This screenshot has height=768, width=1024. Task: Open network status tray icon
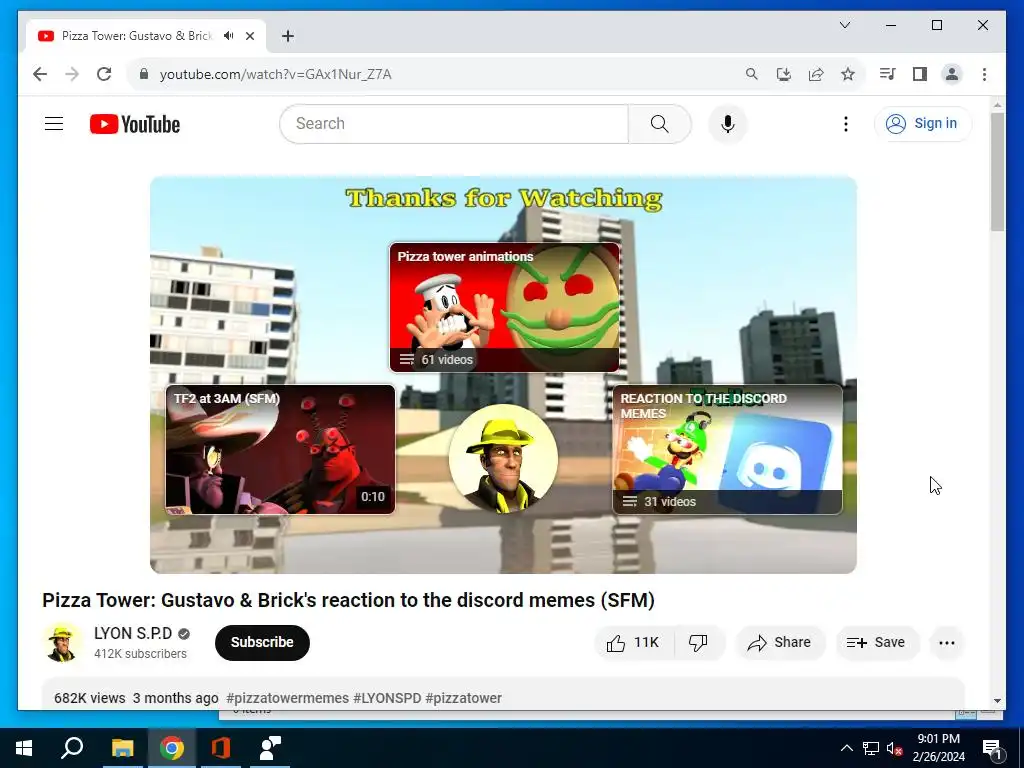871,748
